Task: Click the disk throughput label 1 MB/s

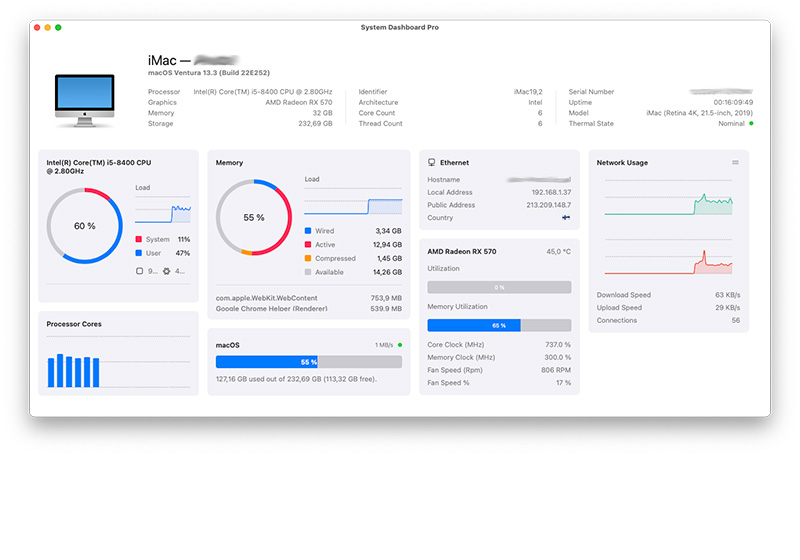Action: (x=384, y=345)
